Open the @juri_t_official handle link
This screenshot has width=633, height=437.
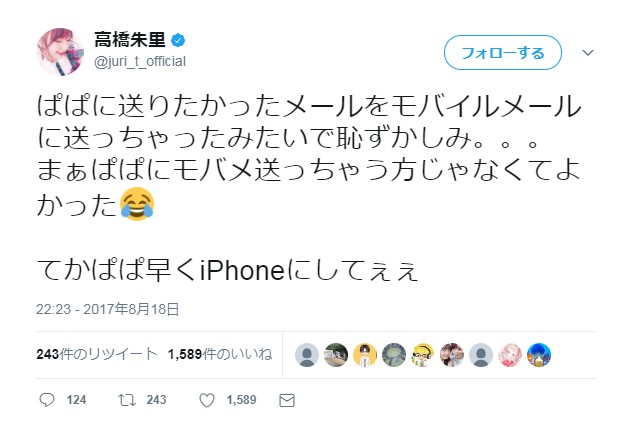[x=140, y=61]
